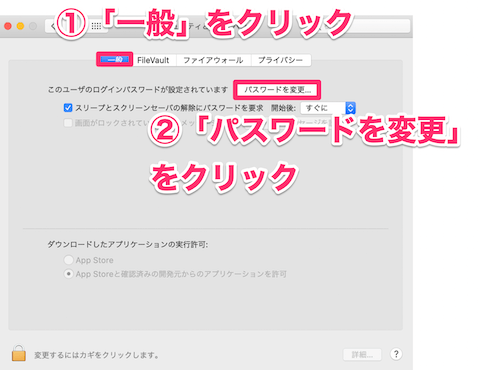Select the App Store radio button
The width and height of the screenshot is (480, 370).
click(68, 260)
